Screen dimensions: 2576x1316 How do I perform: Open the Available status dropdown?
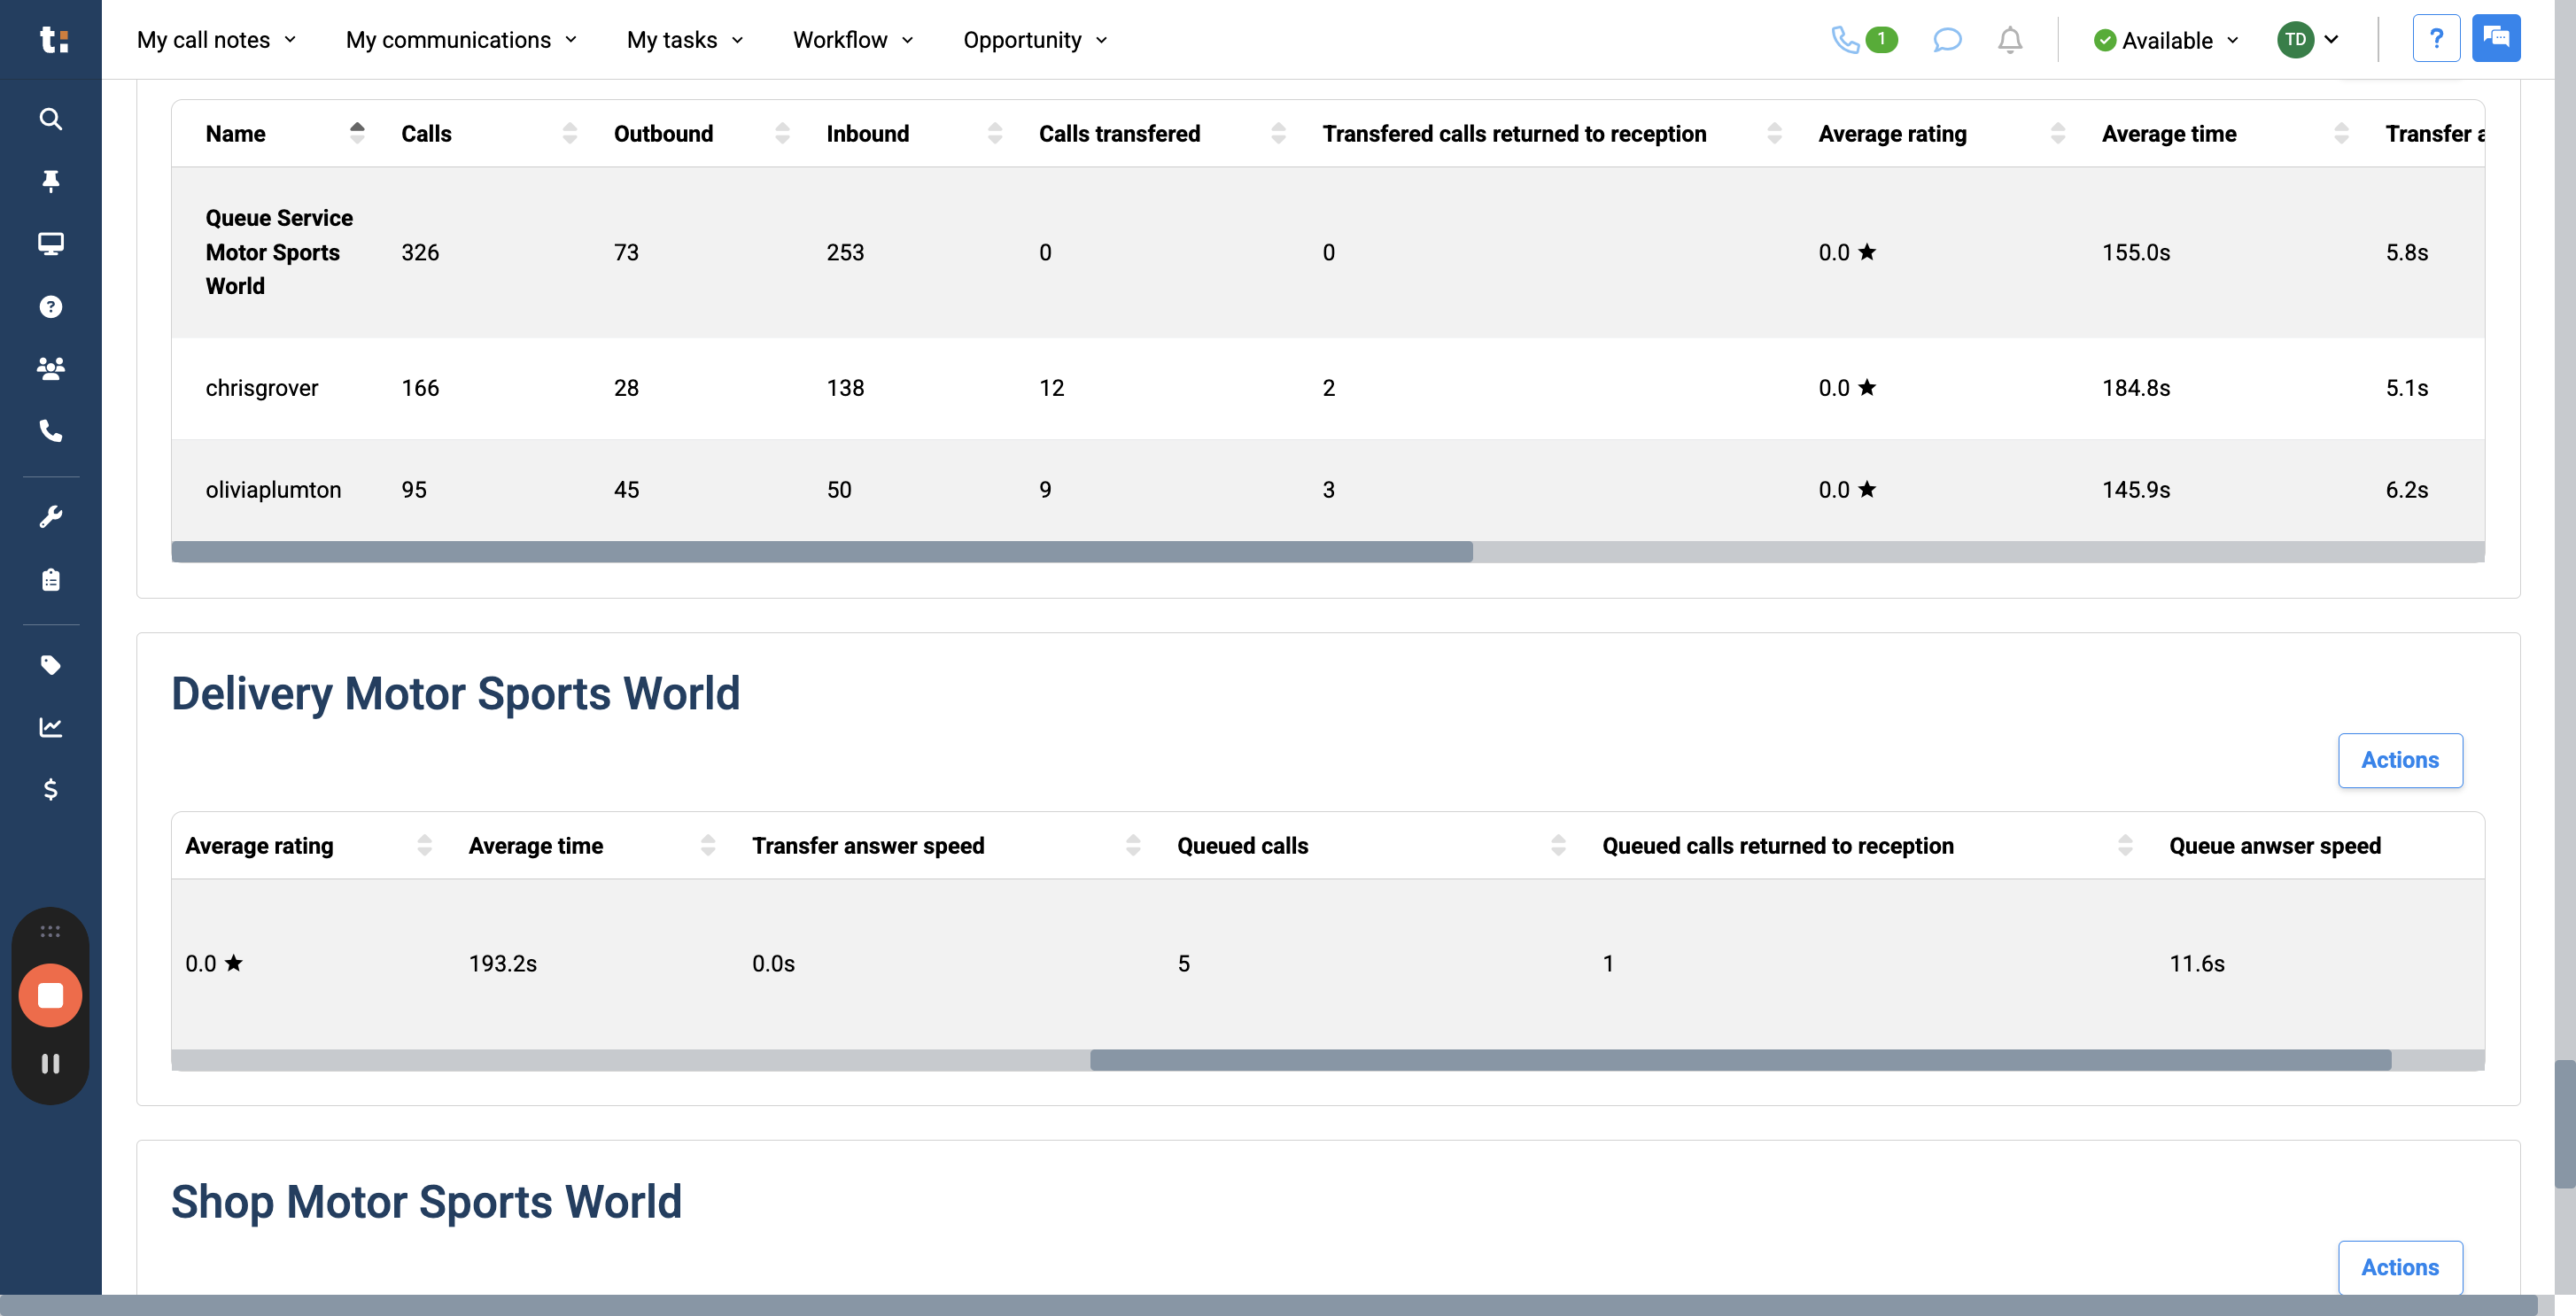2164,40
